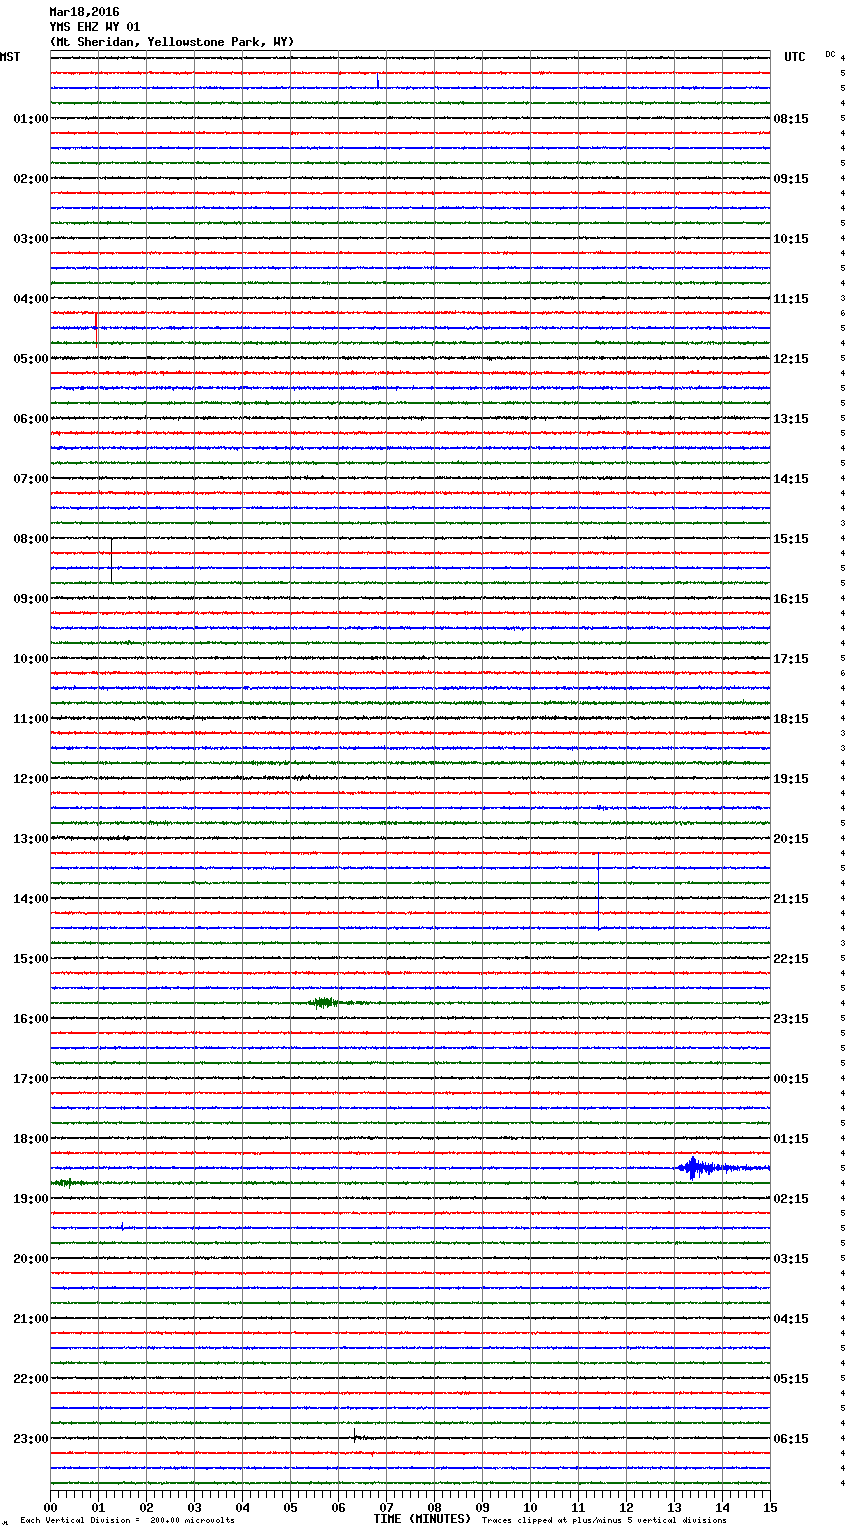
Task: Click the 06:15 UTC label
Action: [x=791, y=1439]
